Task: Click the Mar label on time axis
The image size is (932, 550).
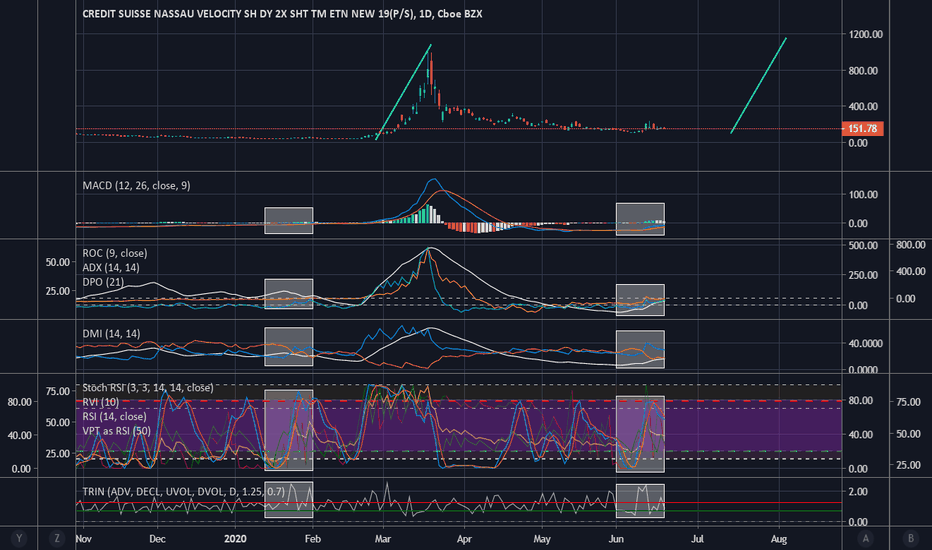Action: 383,539
